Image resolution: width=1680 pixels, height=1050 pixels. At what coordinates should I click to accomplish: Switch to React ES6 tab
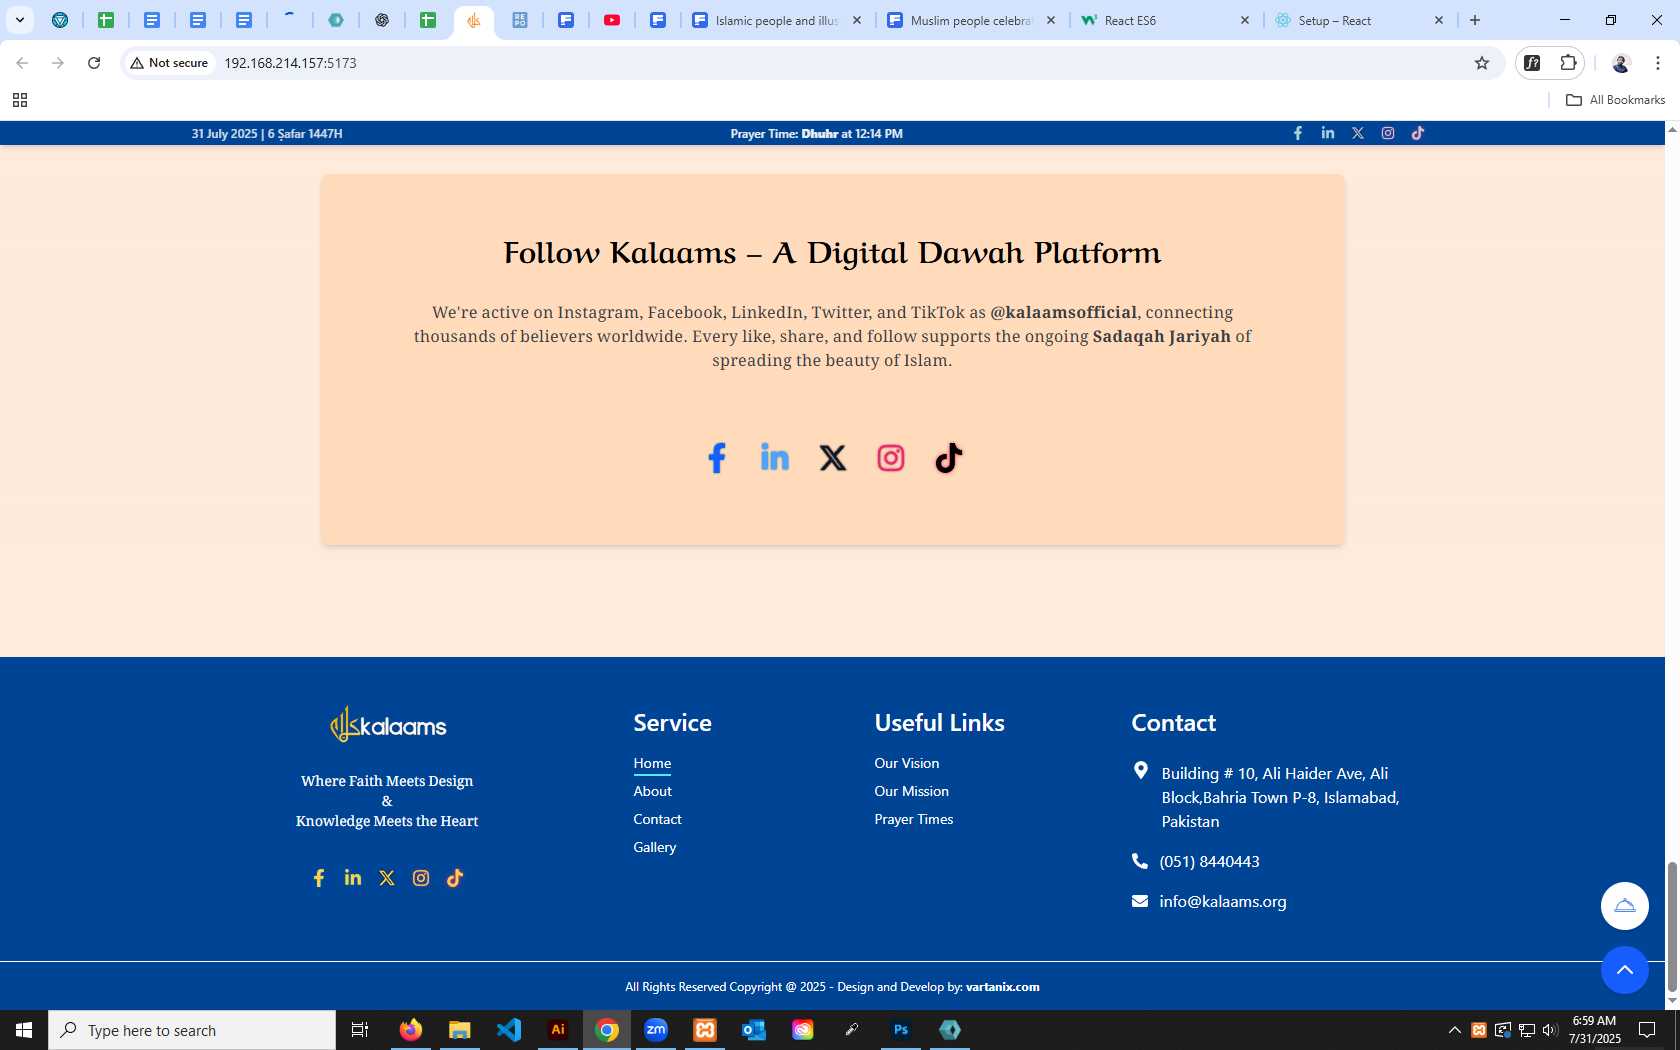pos(1165,20)
